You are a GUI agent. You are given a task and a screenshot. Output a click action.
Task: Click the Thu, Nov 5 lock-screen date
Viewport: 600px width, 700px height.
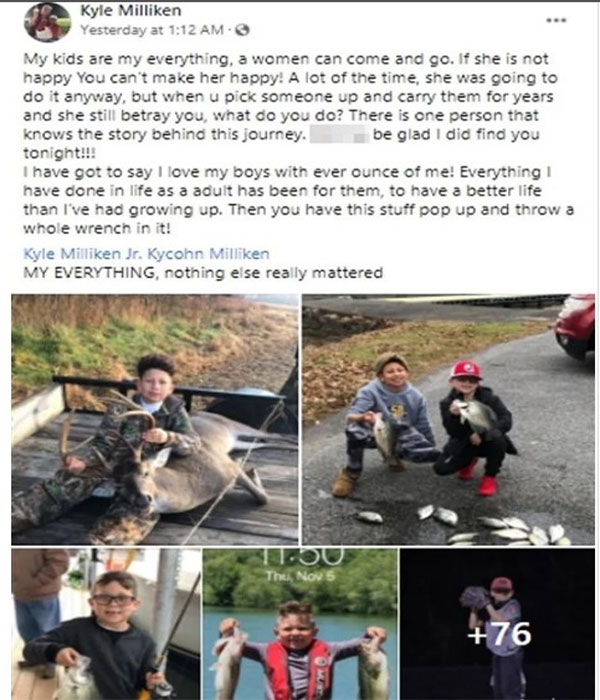300,576
